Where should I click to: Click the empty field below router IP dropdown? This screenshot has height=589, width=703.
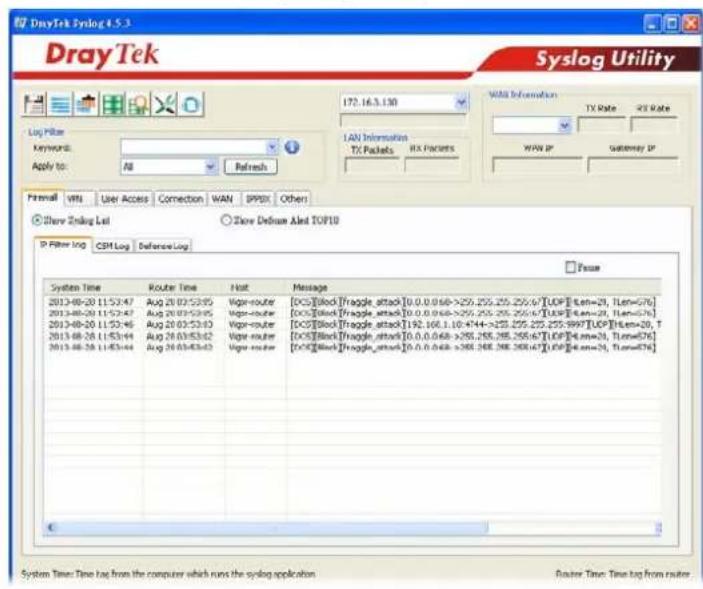pyautogui.click(x=403, y=121)
